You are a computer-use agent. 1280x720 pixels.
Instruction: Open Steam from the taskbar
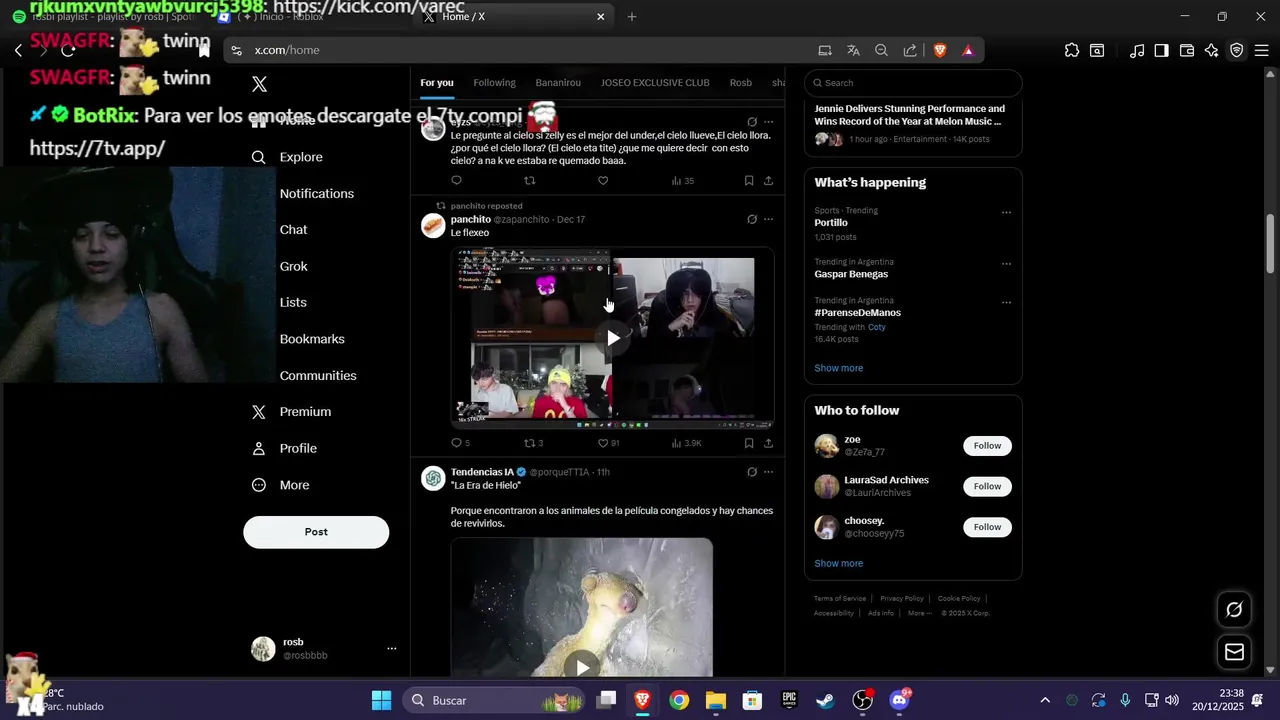click(x=825, y=700)
